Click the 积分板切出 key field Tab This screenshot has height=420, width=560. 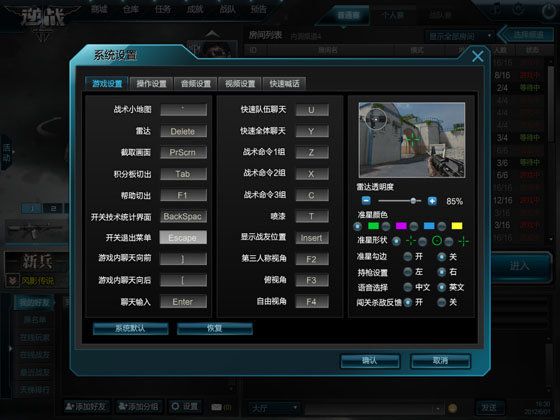click(183, 174)
